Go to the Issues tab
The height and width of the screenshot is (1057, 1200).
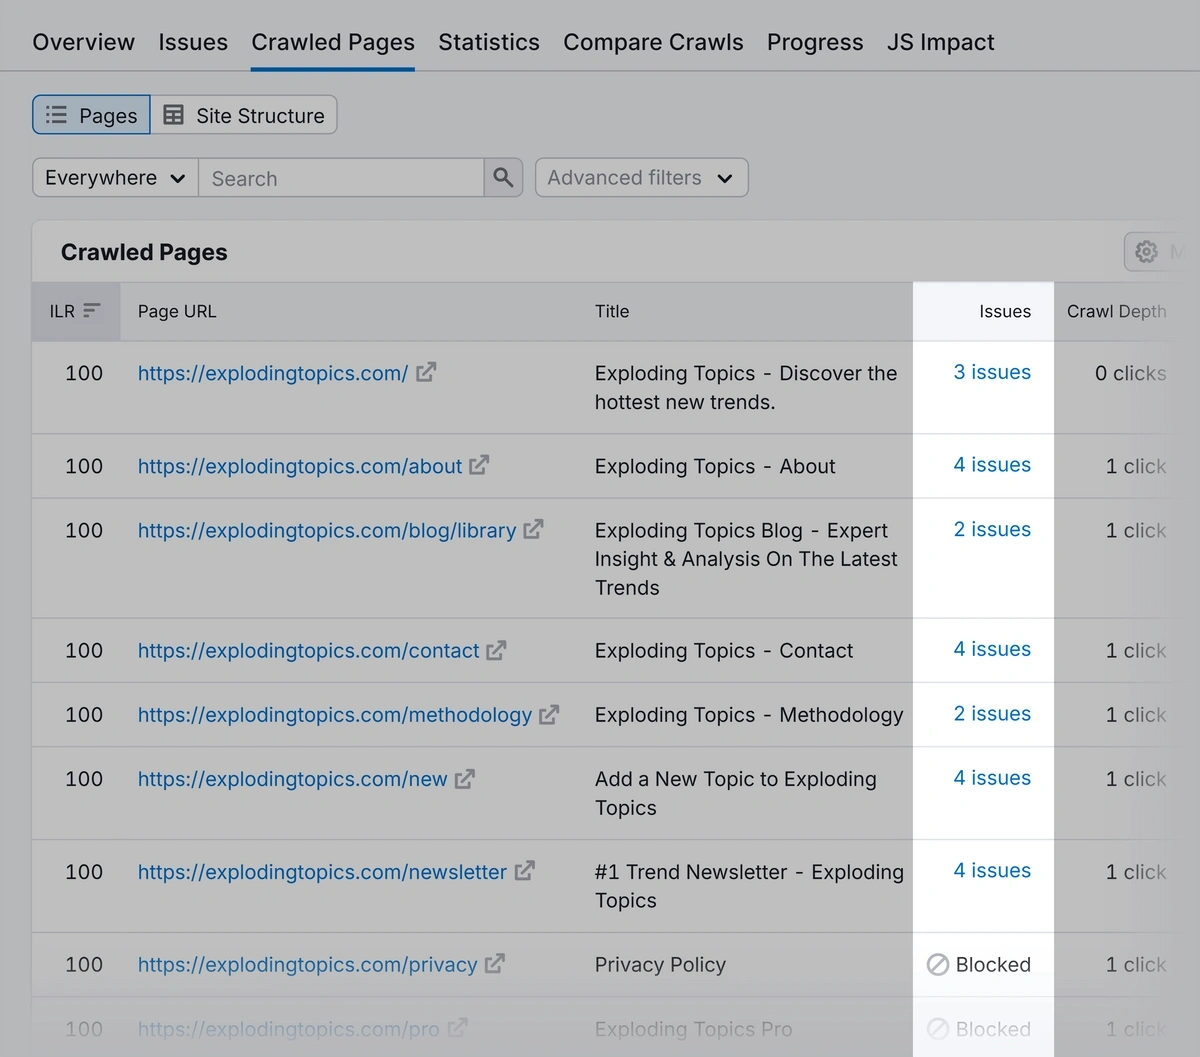(193, 42)
